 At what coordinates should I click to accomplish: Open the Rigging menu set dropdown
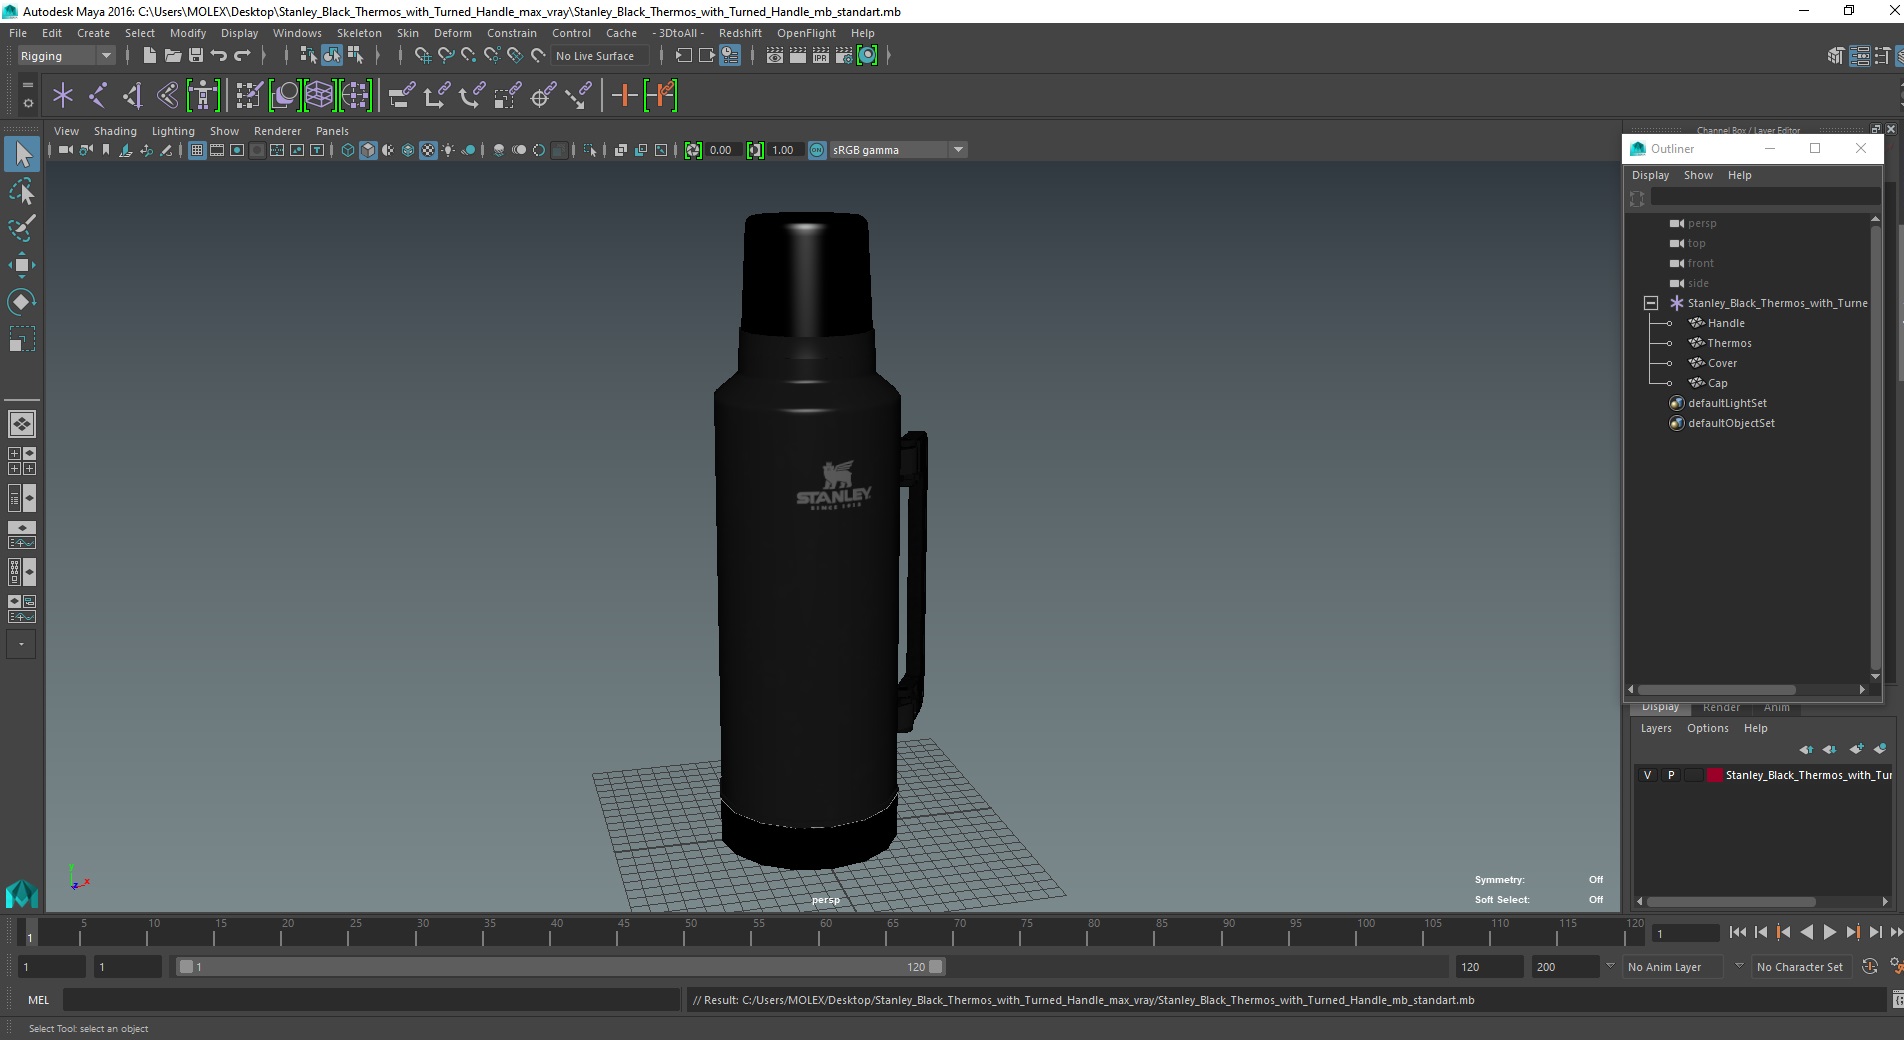click(66, 56)
